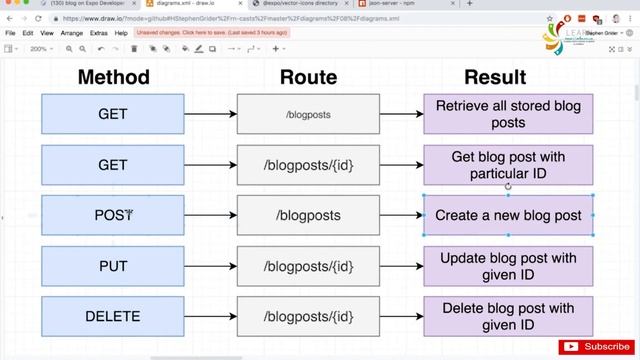Open the plus insert dropdown
640x360 pixels.
279,49
